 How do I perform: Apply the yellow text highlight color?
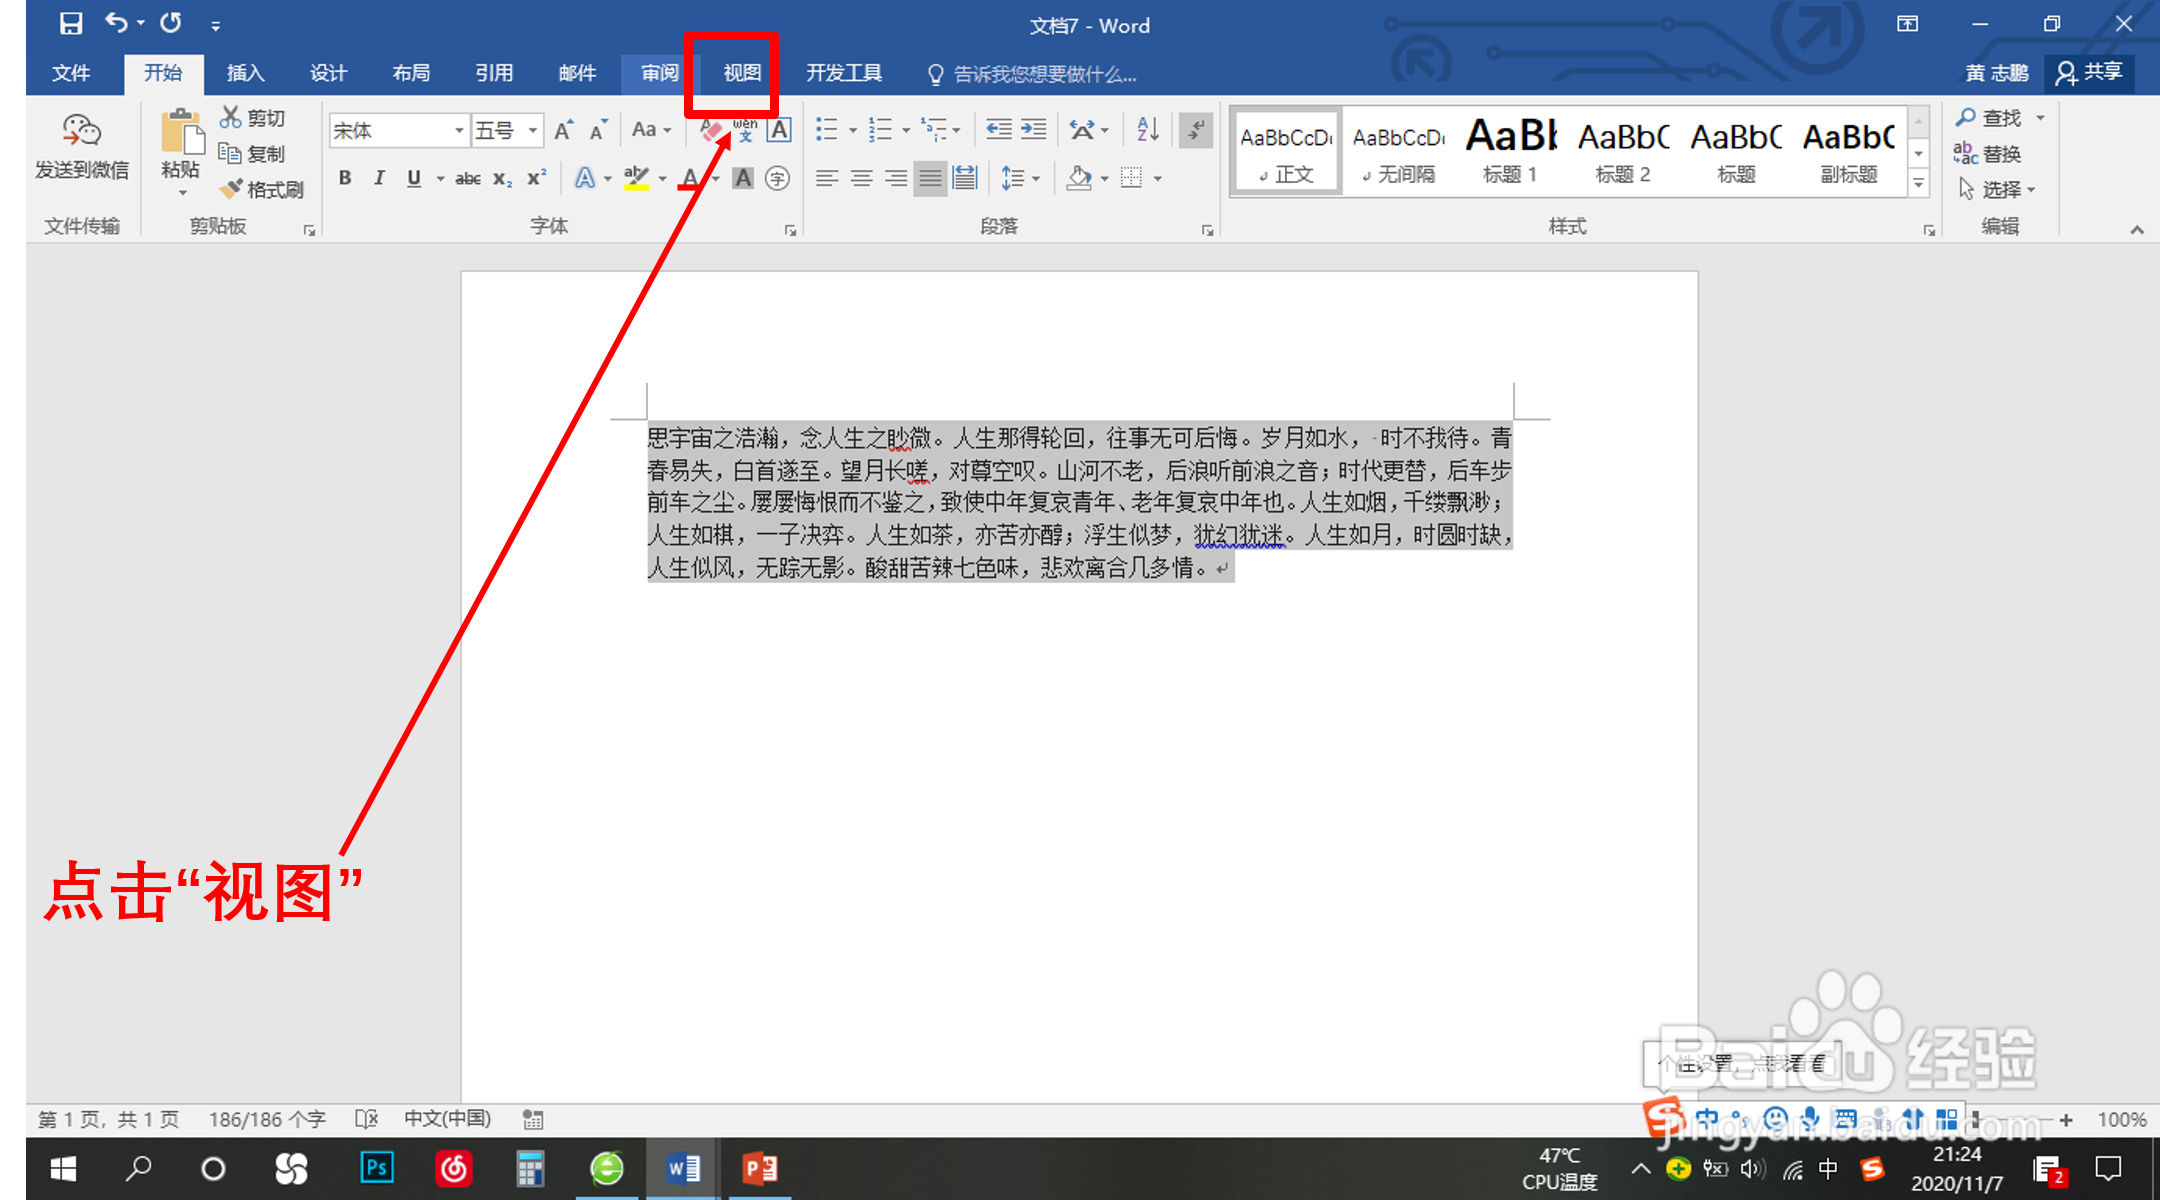pyautogui.click(x=636, y=178)
